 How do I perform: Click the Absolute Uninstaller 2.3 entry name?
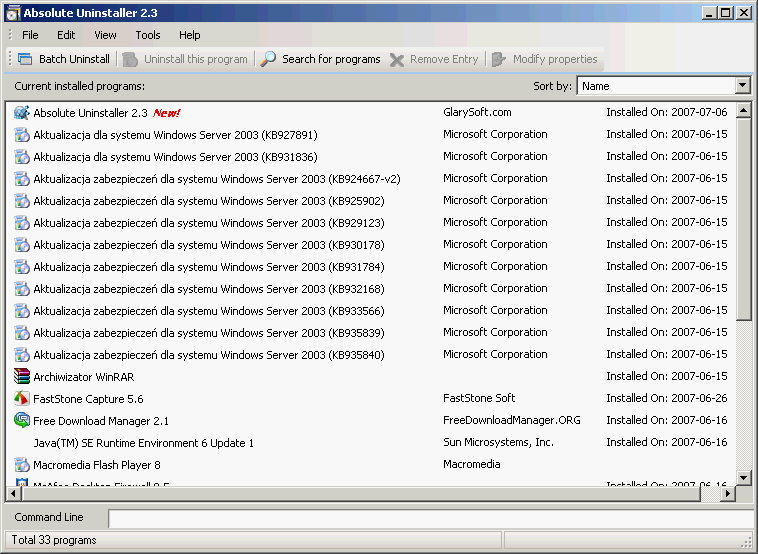pyautogui.click(x=90, y=113)
